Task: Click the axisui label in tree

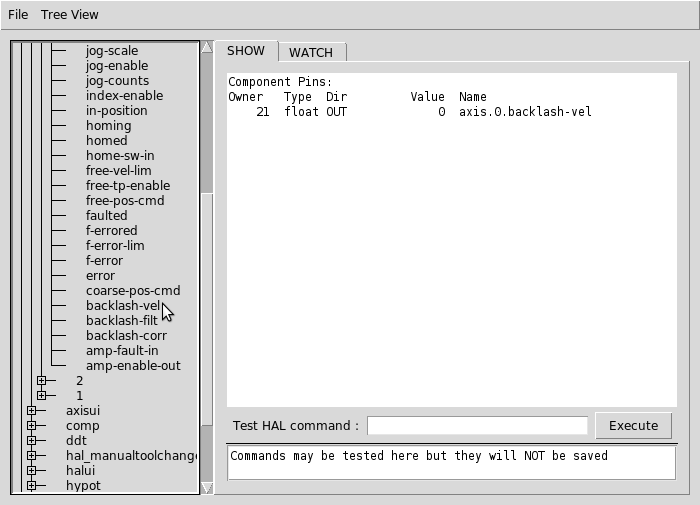Action: coord(83,411)
